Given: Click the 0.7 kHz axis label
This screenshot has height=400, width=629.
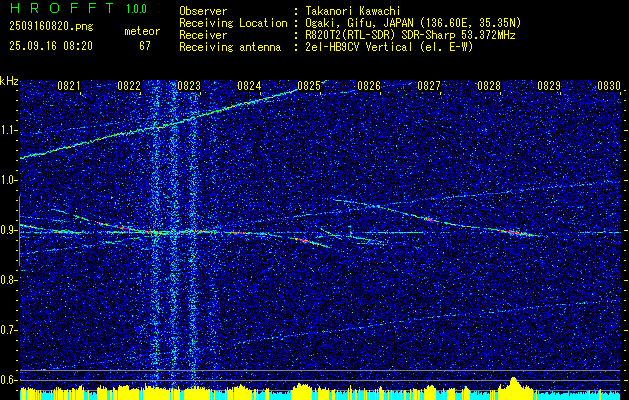Looking at the screenshot, I should click(x=8, y=330).
